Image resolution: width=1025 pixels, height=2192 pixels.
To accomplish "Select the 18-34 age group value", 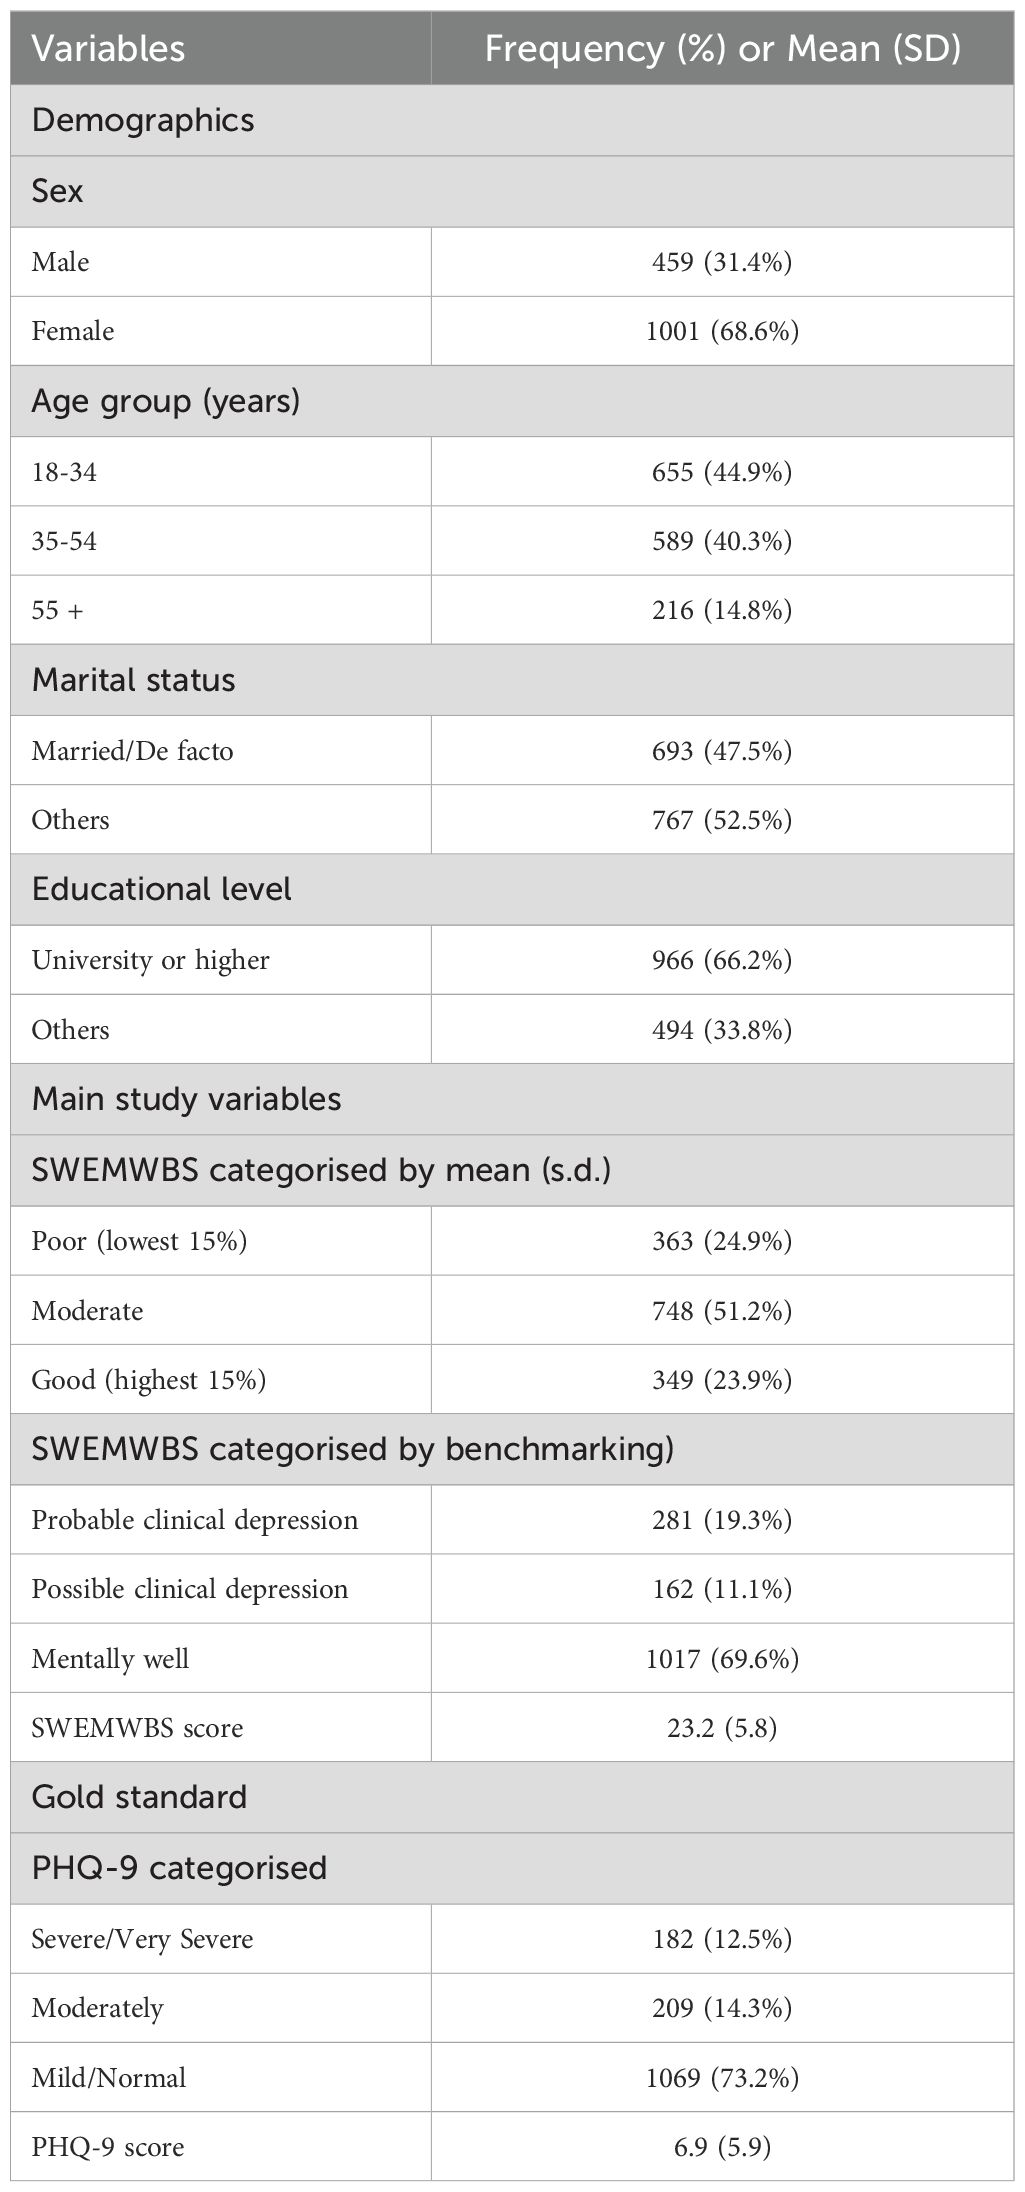I will [x=723, y=471].
